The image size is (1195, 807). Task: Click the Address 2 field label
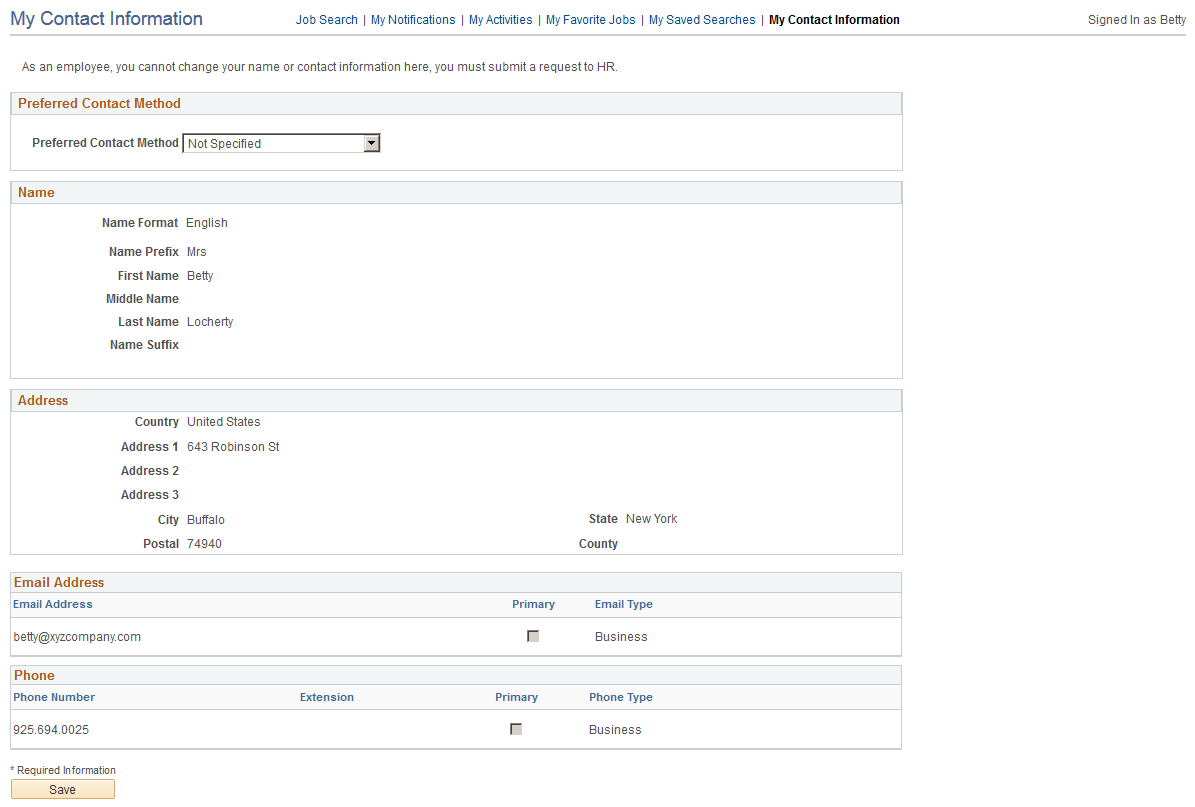click(149, 471)
